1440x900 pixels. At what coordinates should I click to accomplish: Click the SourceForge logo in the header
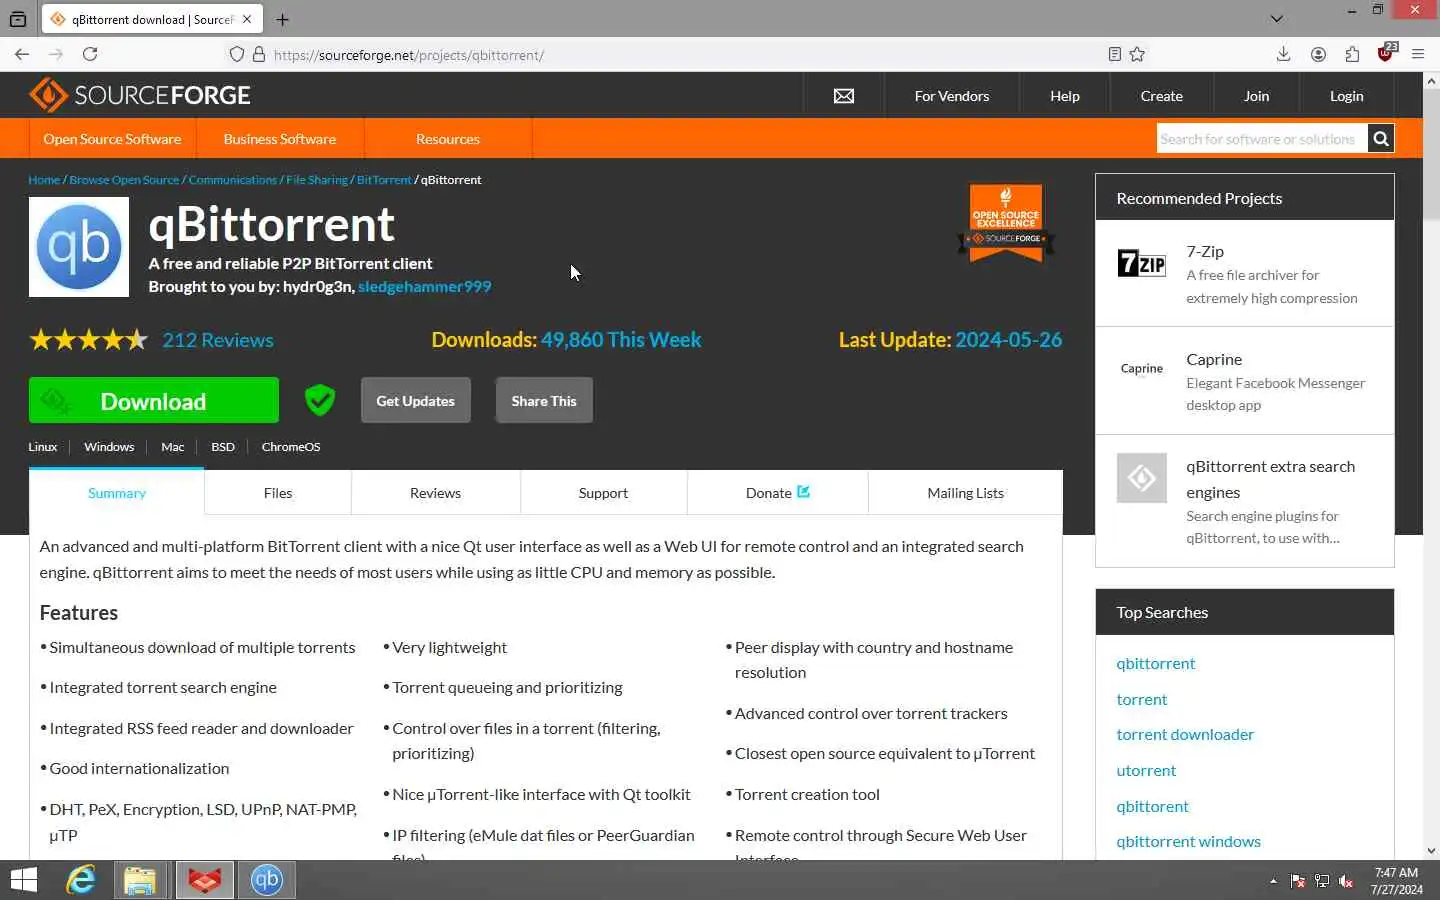coord(140,96)
